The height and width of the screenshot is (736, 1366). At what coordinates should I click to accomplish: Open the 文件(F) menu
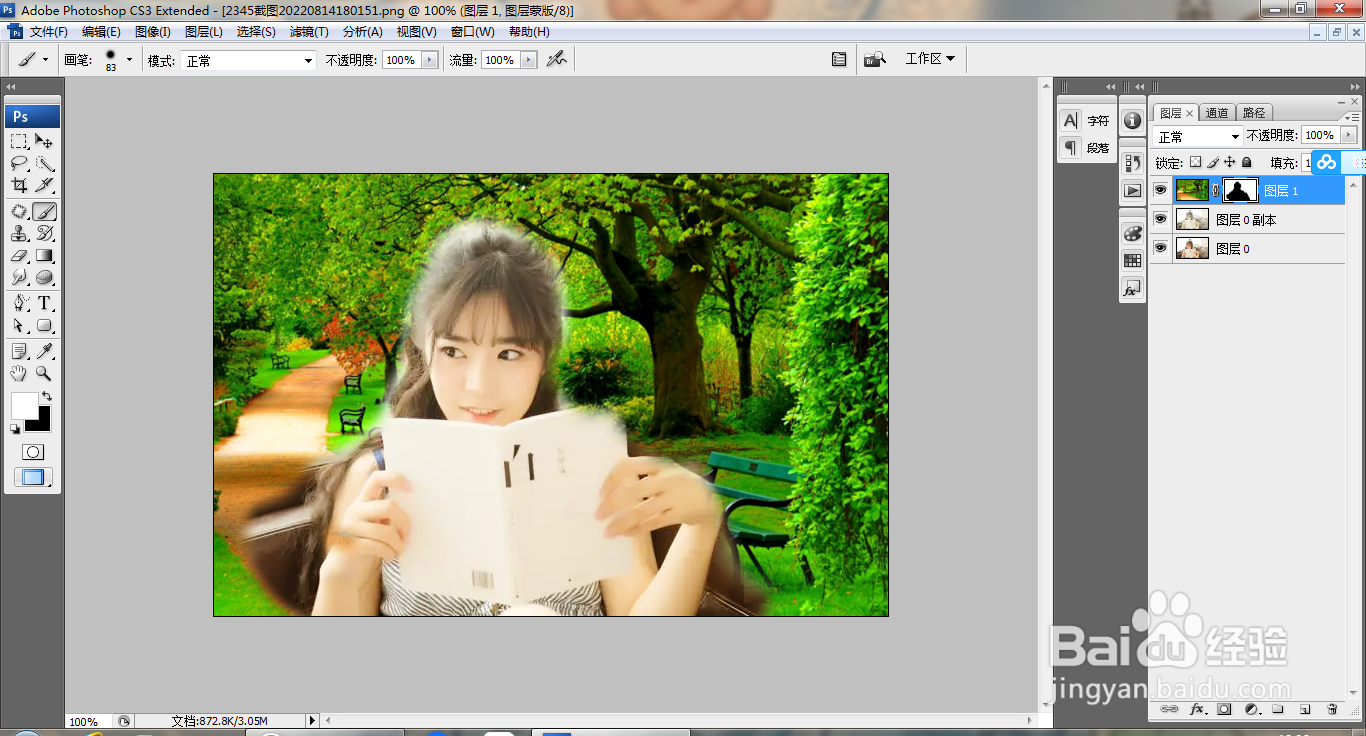(48, 32)
